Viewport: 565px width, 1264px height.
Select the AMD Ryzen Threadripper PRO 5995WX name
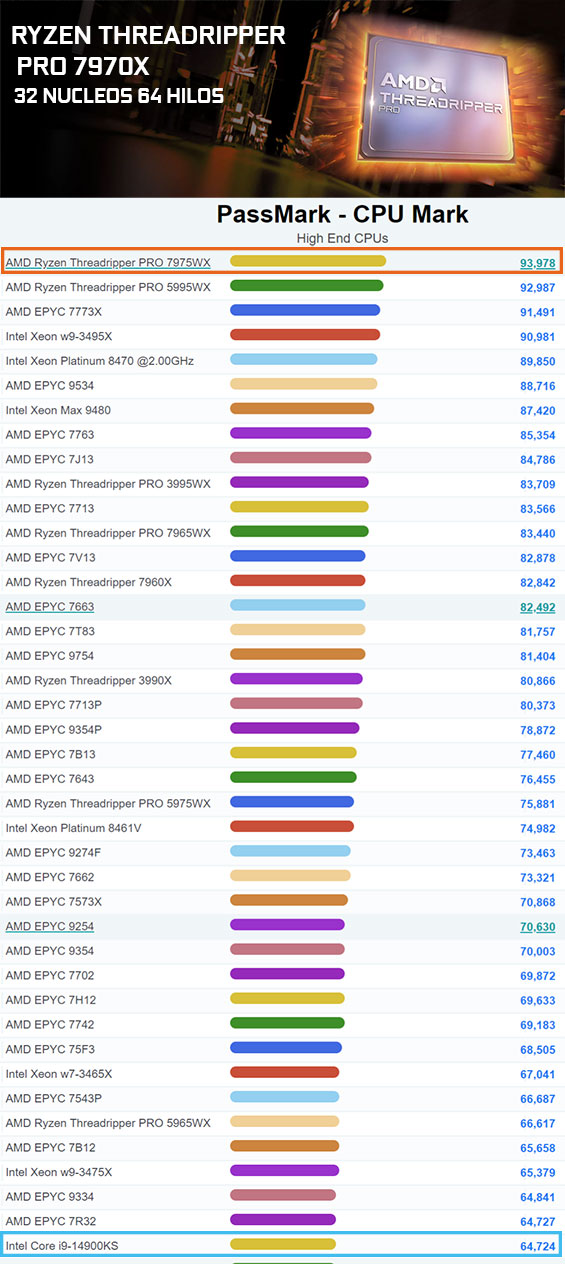108,288
